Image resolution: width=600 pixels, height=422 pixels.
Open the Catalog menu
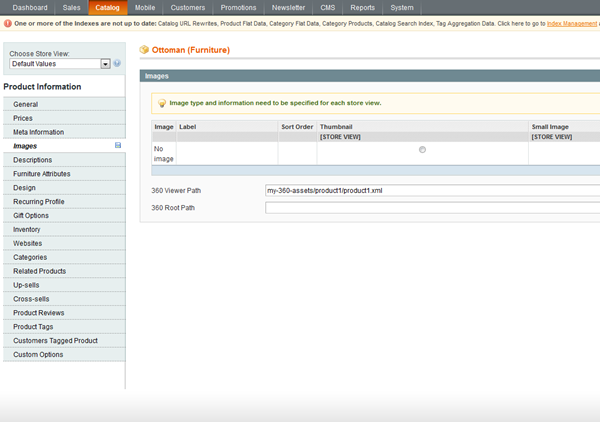(x=107, y=7)
